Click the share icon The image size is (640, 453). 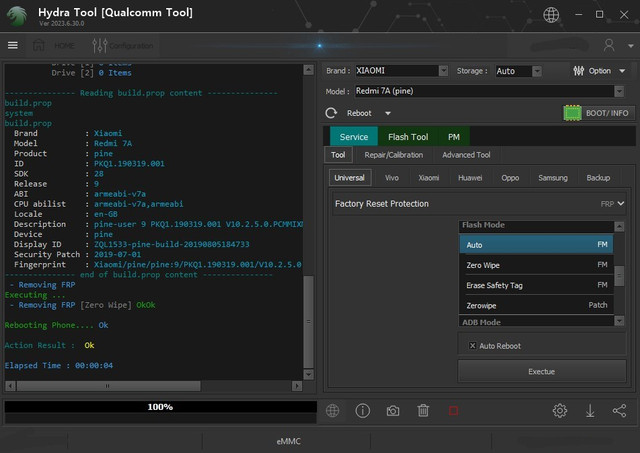(619, 411)
